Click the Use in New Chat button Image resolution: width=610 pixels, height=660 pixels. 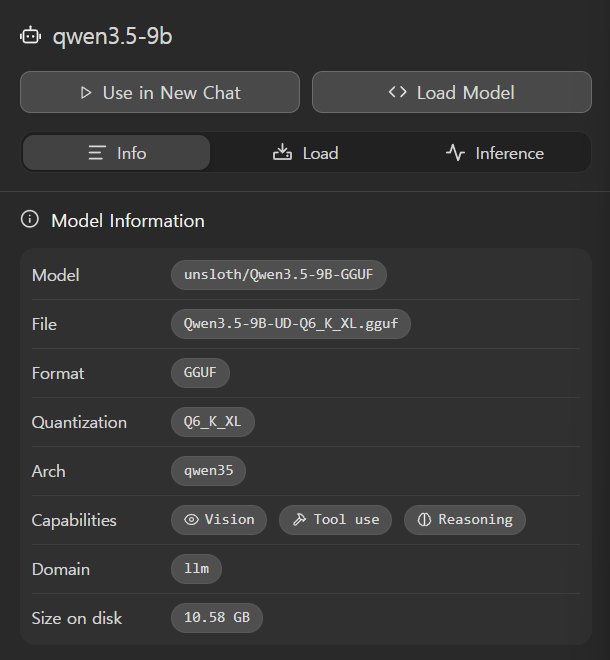coord(160,92)
